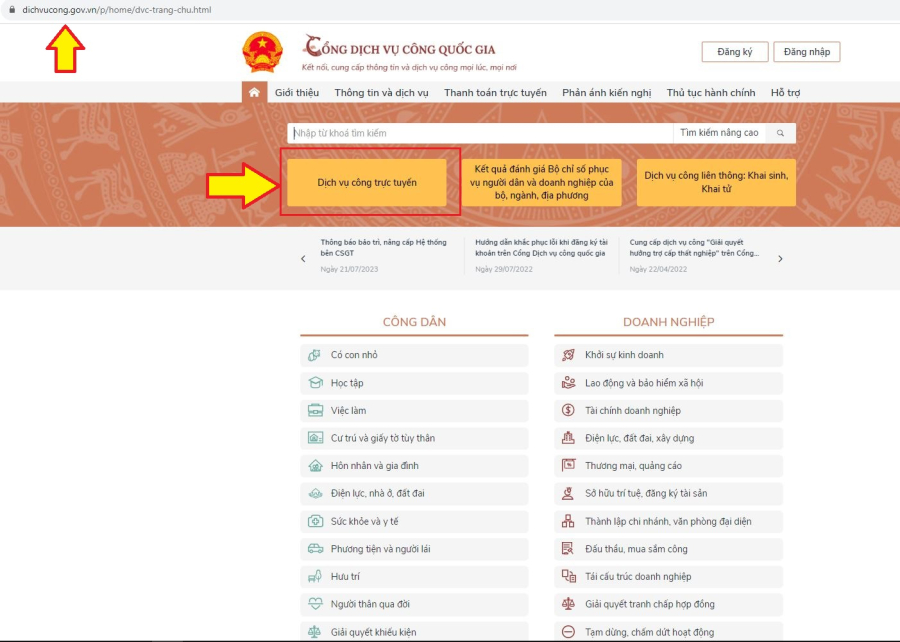Click the home icon in navigation bar
900x642 pixels.
tap(254, 92)
